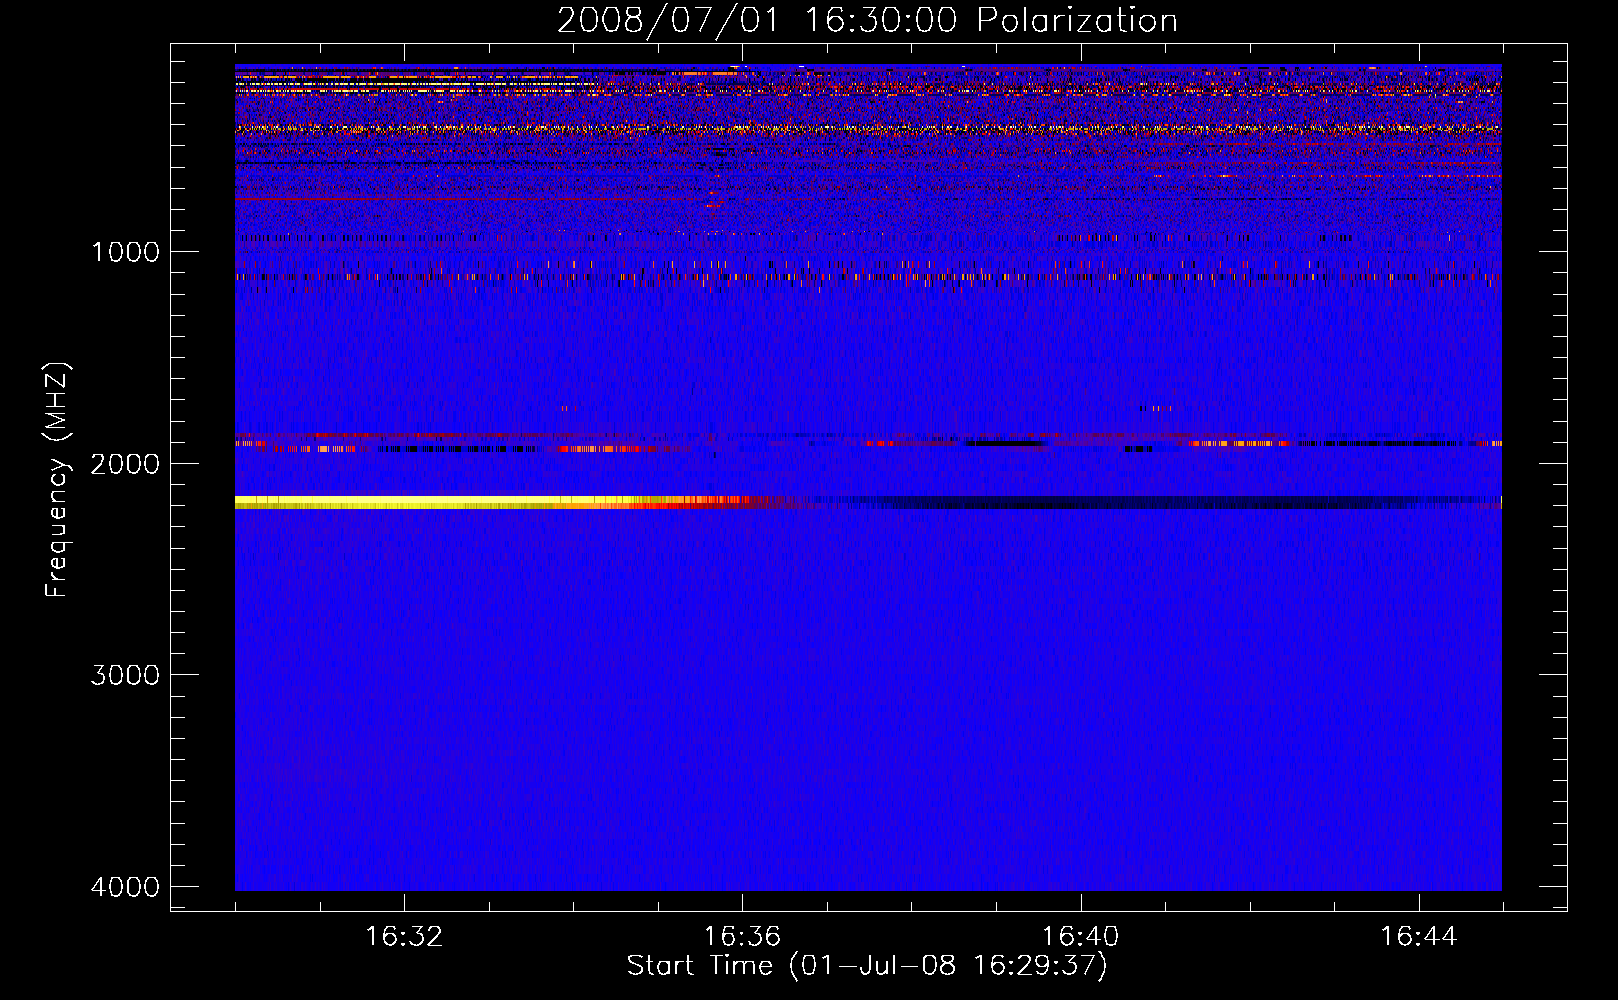The height and width of the screenshot is (1000, 1618).
Task: Click the 4000 frequency tick label
Action: click(x=125, y=887)
